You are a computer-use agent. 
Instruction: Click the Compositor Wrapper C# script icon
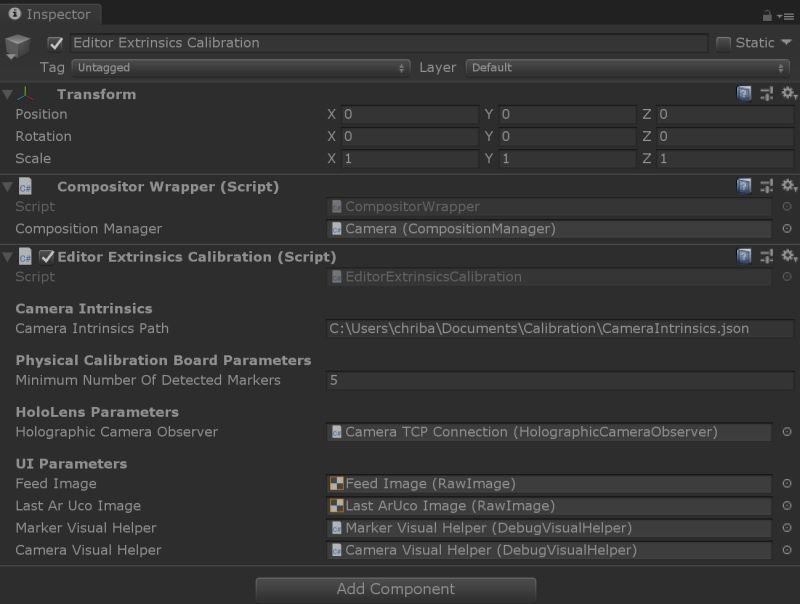pos(25,186)
